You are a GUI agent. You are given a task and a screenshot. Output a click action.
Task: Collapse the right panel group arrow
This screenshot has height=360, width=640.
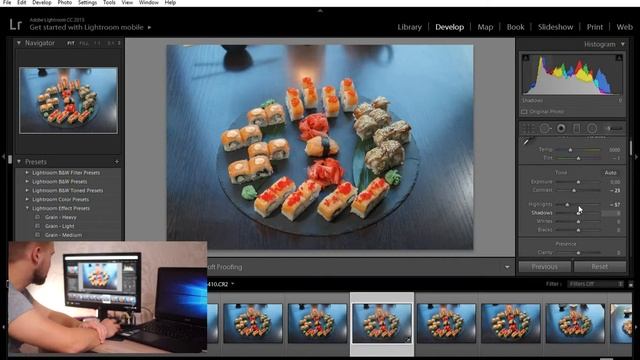click(636, 156)
